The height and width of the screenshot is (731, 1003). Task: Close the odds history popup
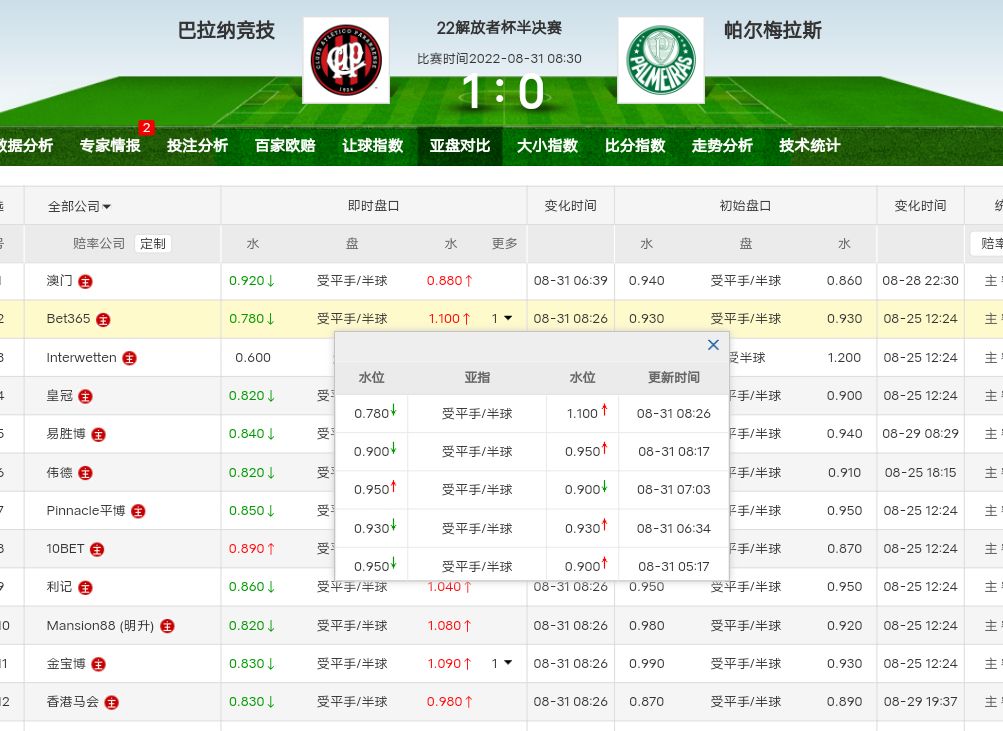[x=713, y=345]
